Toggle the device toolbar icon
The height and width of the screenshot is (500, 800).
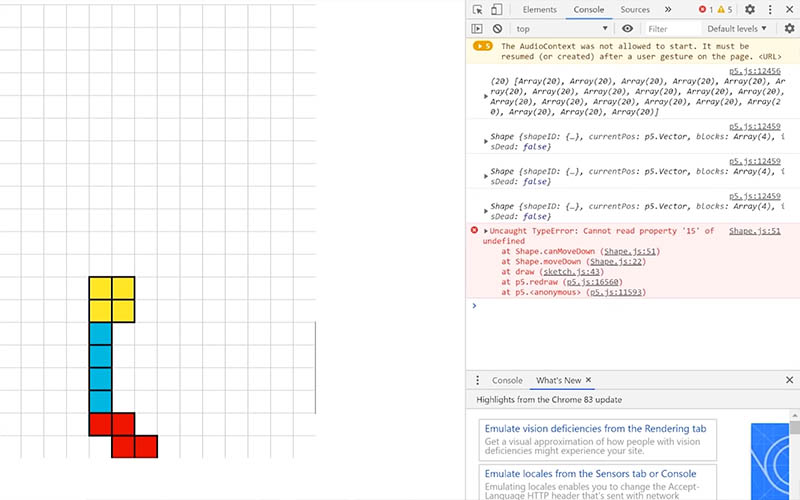(496, 10)
